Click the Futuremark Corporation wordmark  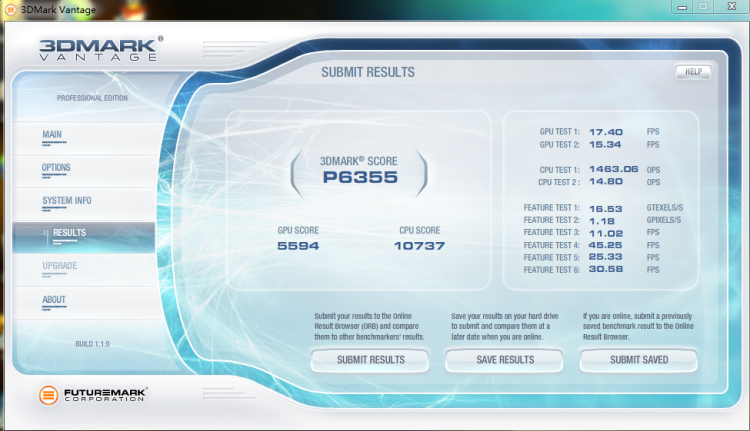105,395
